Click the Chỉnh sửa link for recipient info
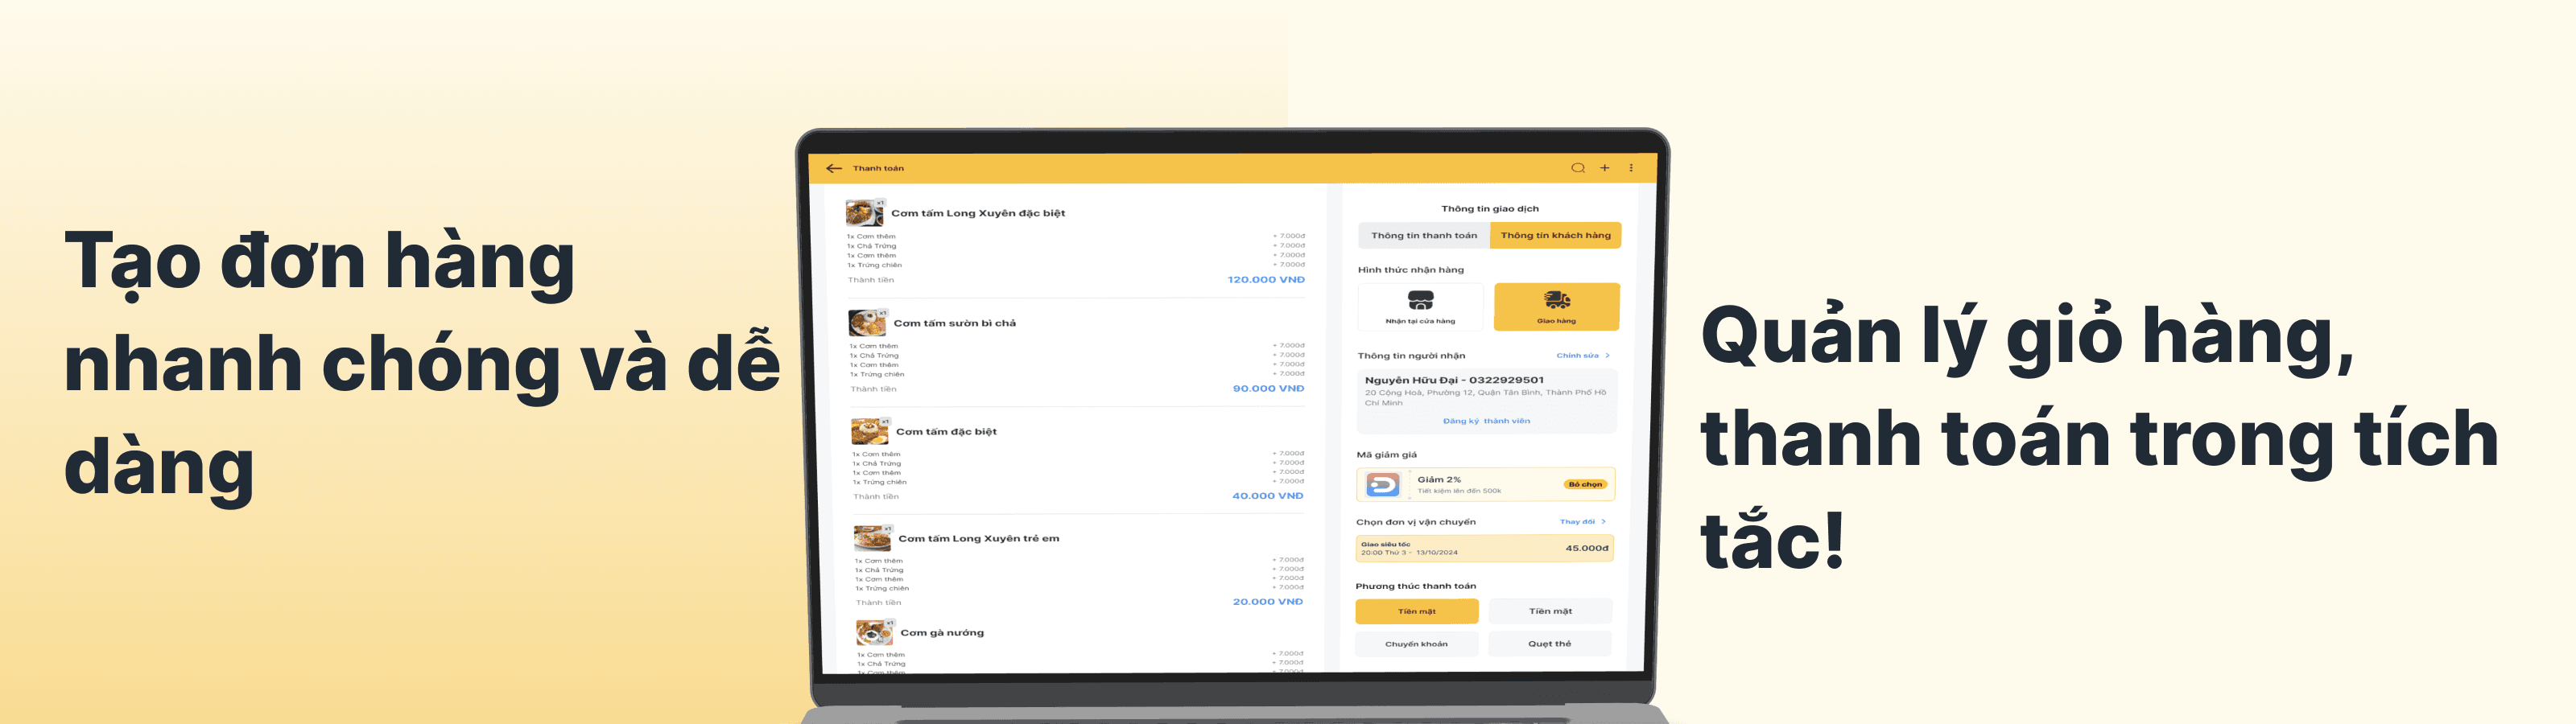This screenshot has width=2576, height=724. (1582, 355)
